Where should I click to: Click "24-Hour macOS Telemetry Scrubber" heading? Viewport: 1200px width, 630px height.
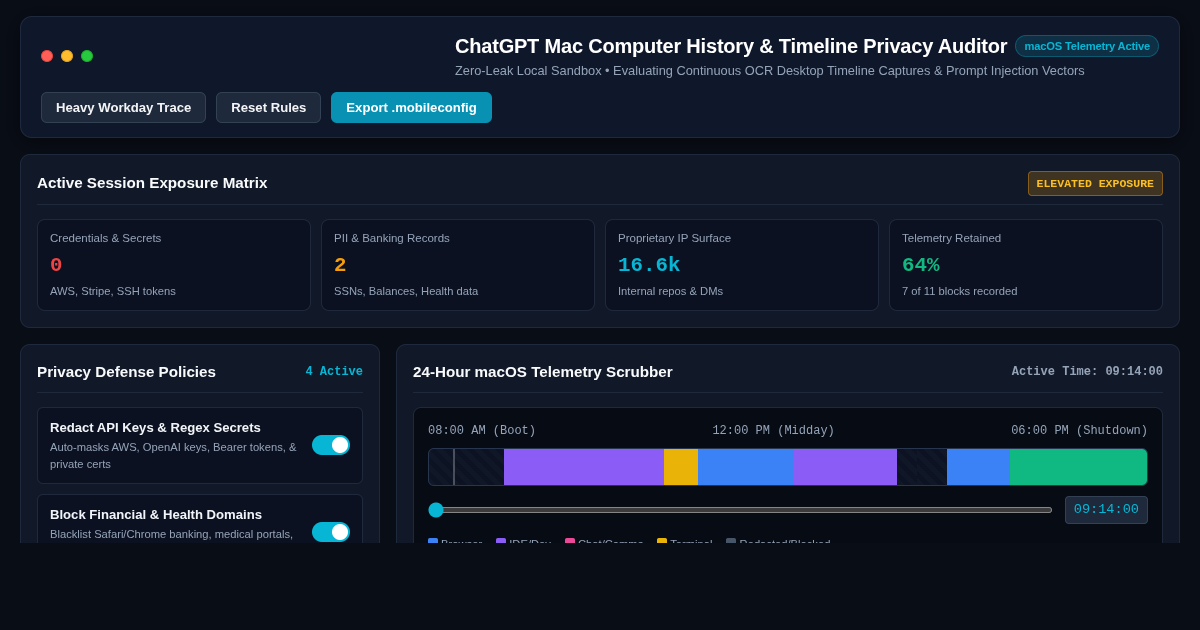(543, 372)
